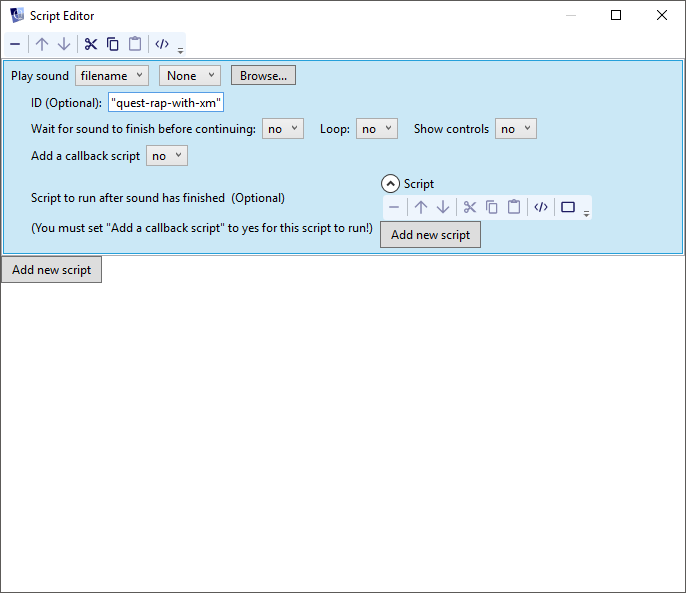Click the Browse... button
This screenshot has height=593, width=686.
pos(263,76)
